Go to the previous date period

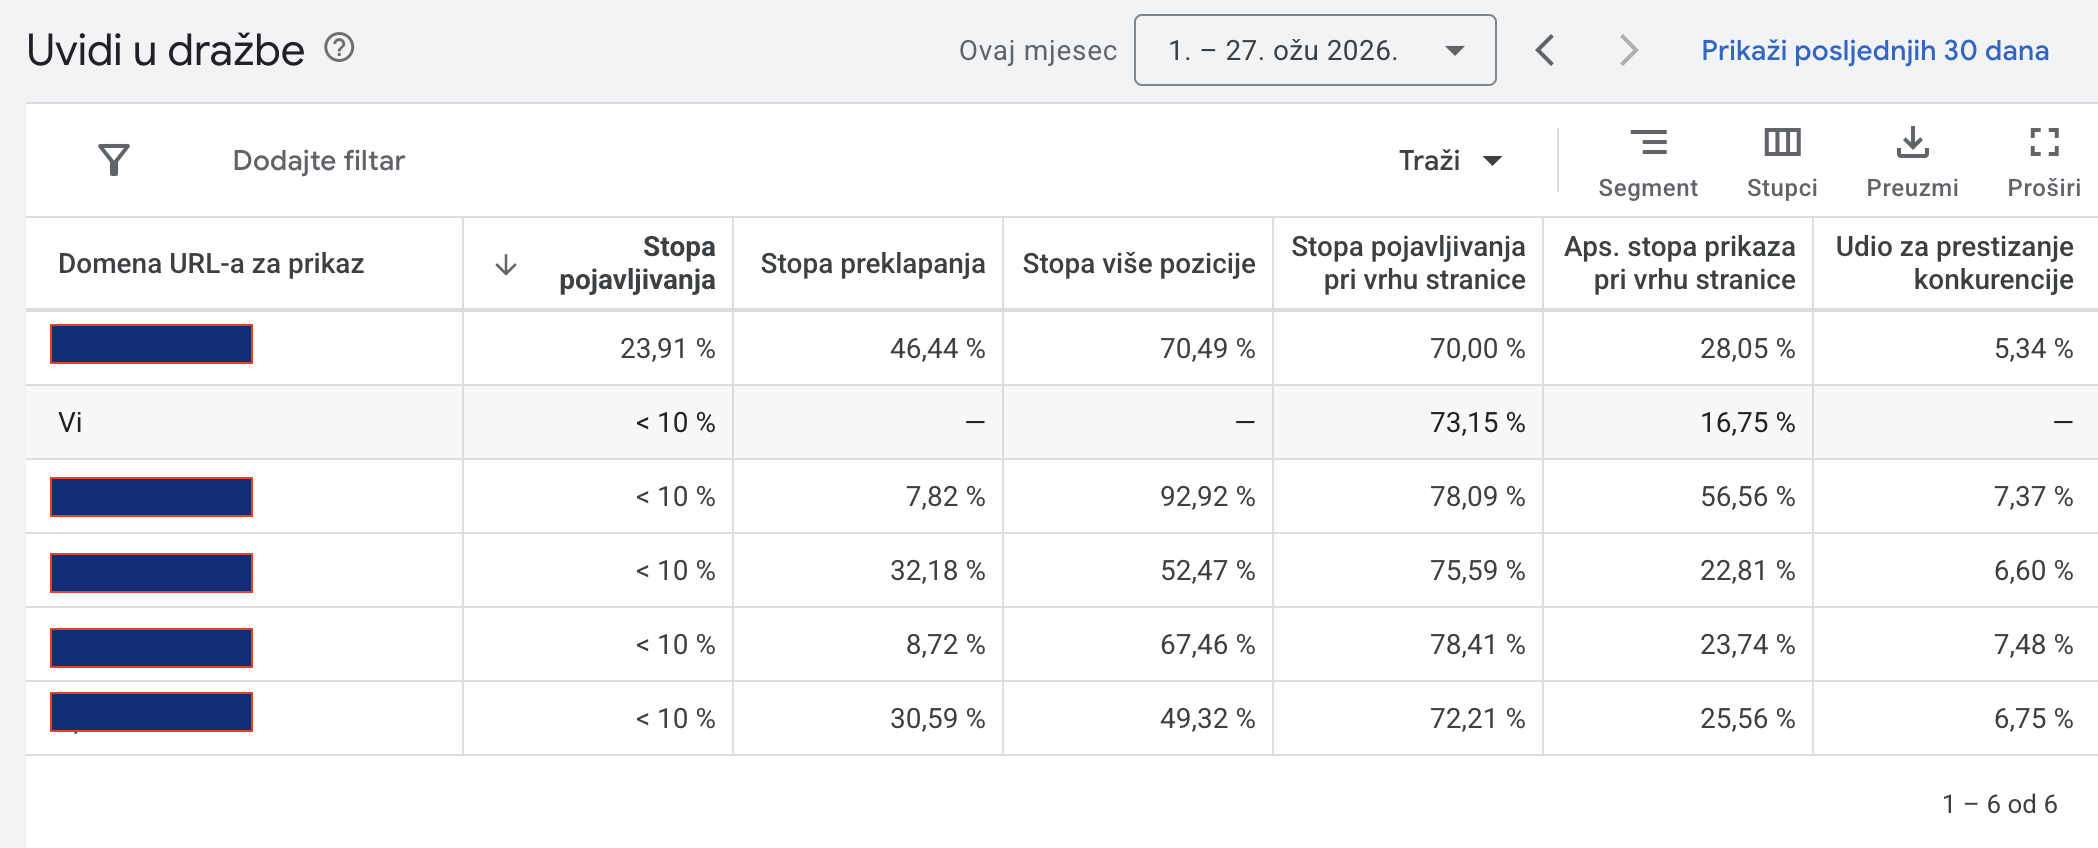pos(1545,50)
